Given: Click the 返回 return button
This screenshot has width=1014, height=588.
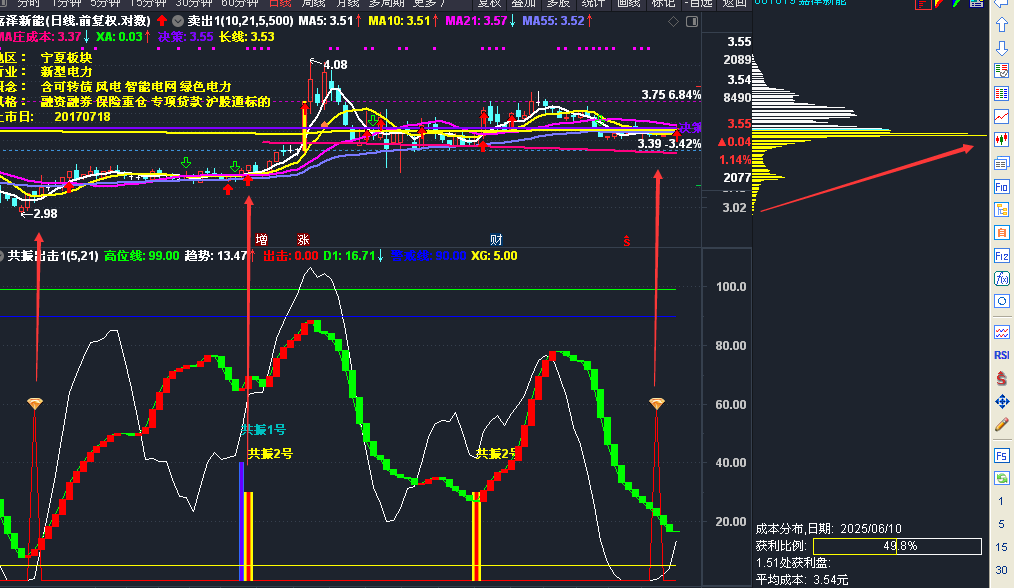Looking at the screenshot, I should point(734,3).
